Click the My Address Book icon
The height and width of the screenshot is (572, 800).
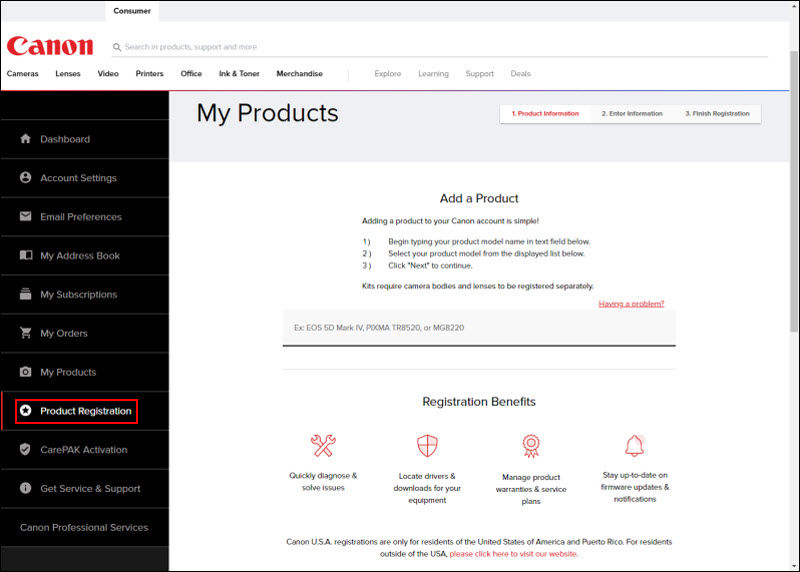pyautogui.click(x=26, y=256)
